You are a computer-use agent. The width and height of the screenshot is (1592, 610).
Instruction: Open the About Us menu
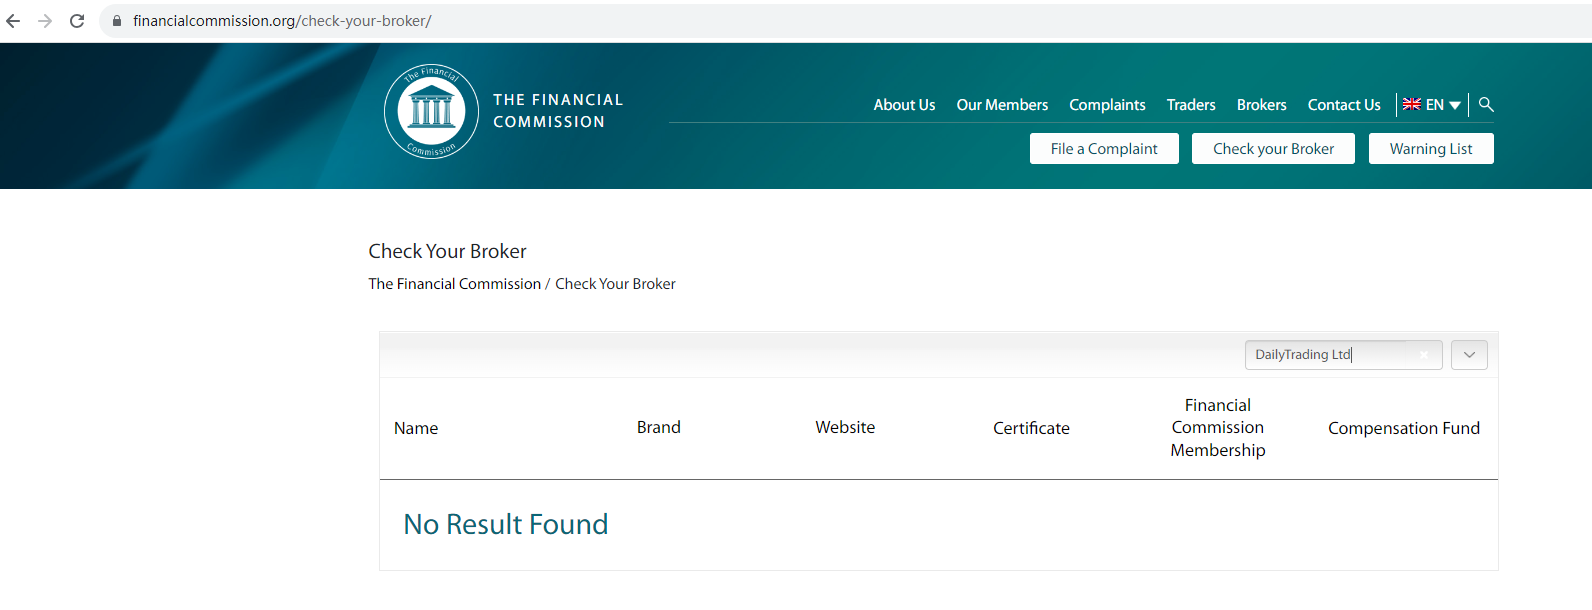click(904, 105)
